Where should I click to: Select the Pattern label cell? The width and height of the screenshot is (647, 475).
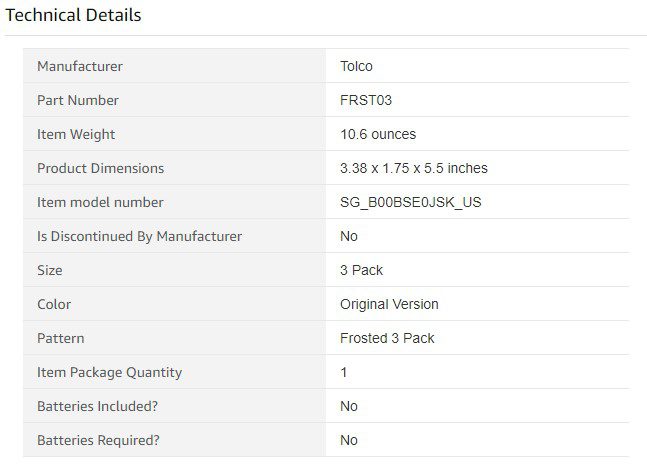pos(174,338)
